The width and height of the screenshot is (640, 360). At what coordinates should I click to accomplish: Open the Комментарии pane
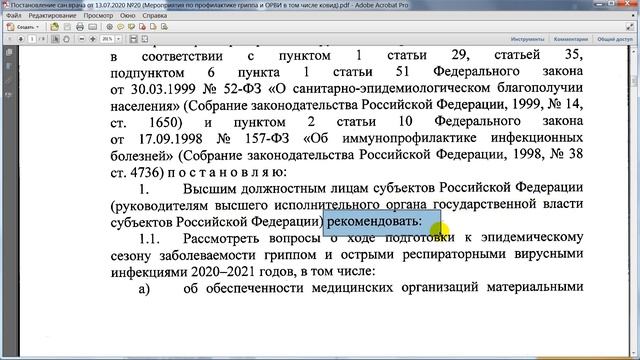tap(571, 39)
